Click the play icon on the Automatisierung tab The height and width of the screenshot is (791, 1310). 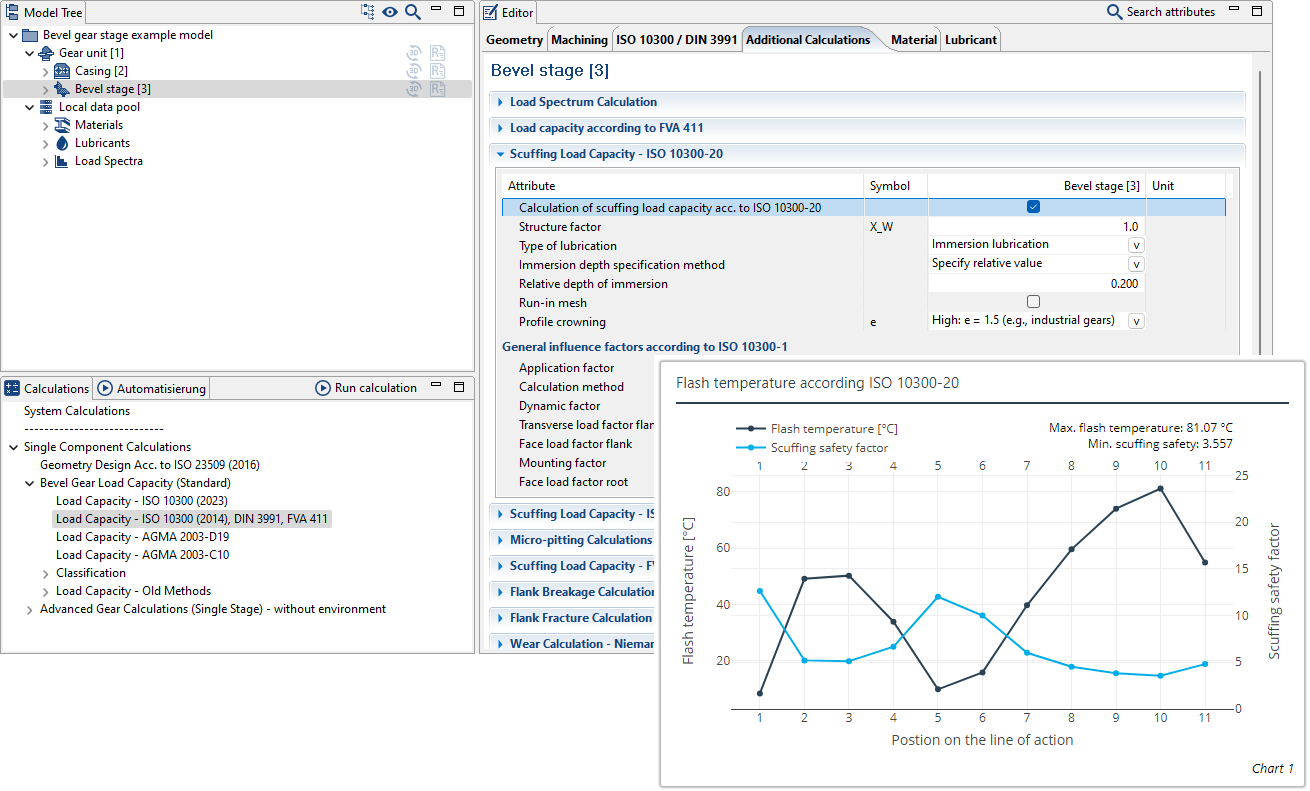click(104, 388)
